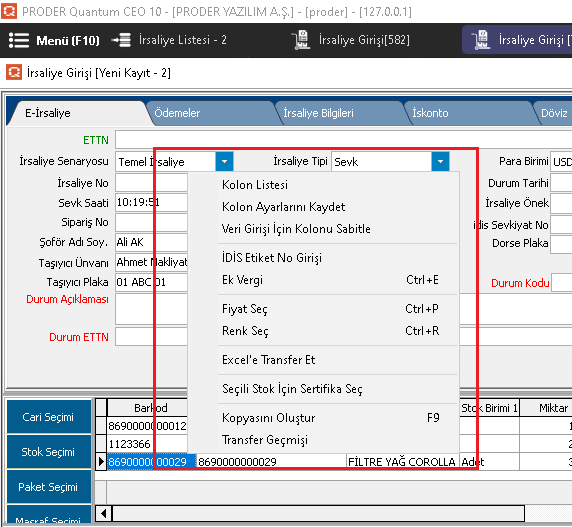Select Kolon Listesi from context menu
Image resolution: width=572 pixels, height=527 pixels.
[x=323, y=185]
